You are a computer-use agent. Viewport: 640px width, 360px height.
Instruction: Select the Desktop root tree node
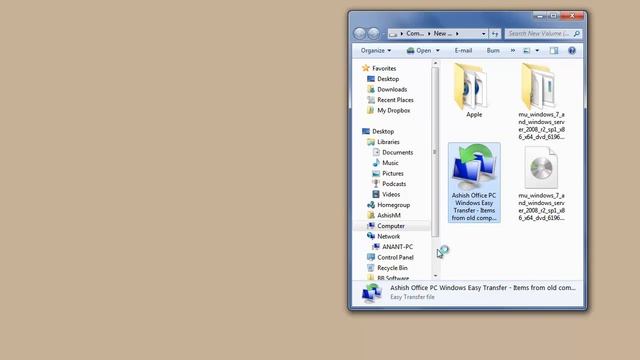383,131
